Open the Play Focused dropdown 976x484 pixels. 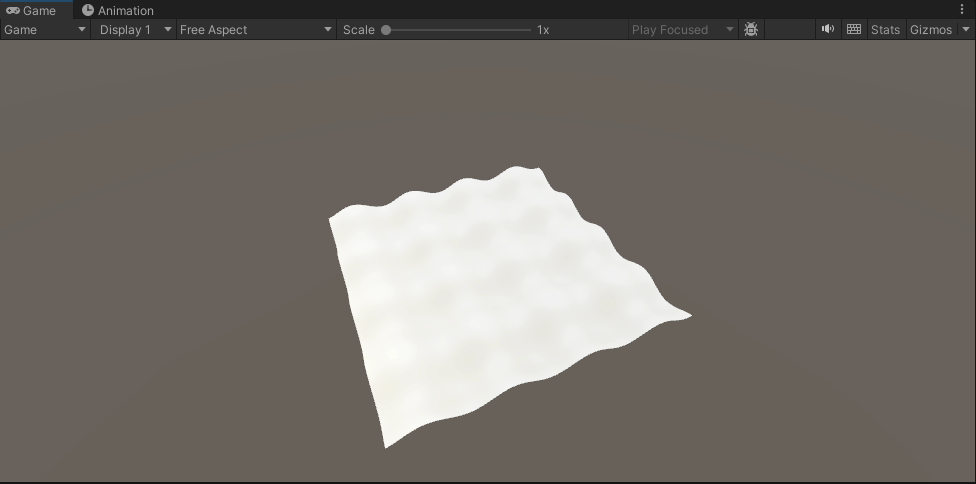683,29
